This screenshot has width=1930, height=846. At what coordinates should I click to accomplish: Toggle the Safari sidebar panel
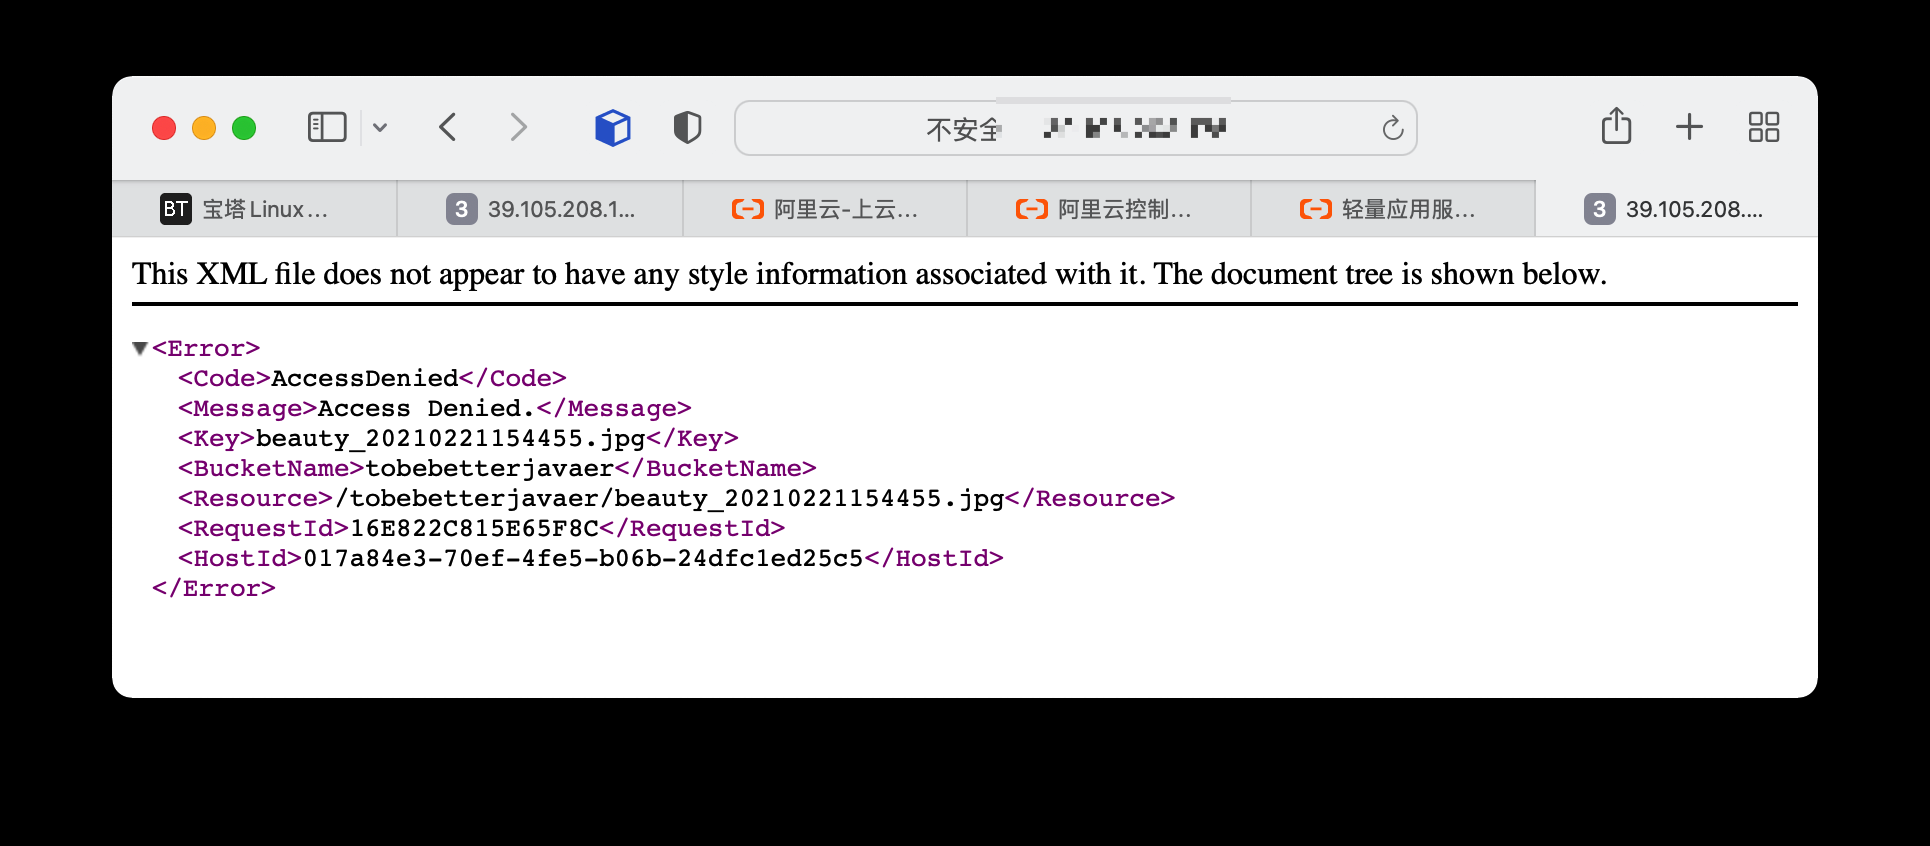326,127
